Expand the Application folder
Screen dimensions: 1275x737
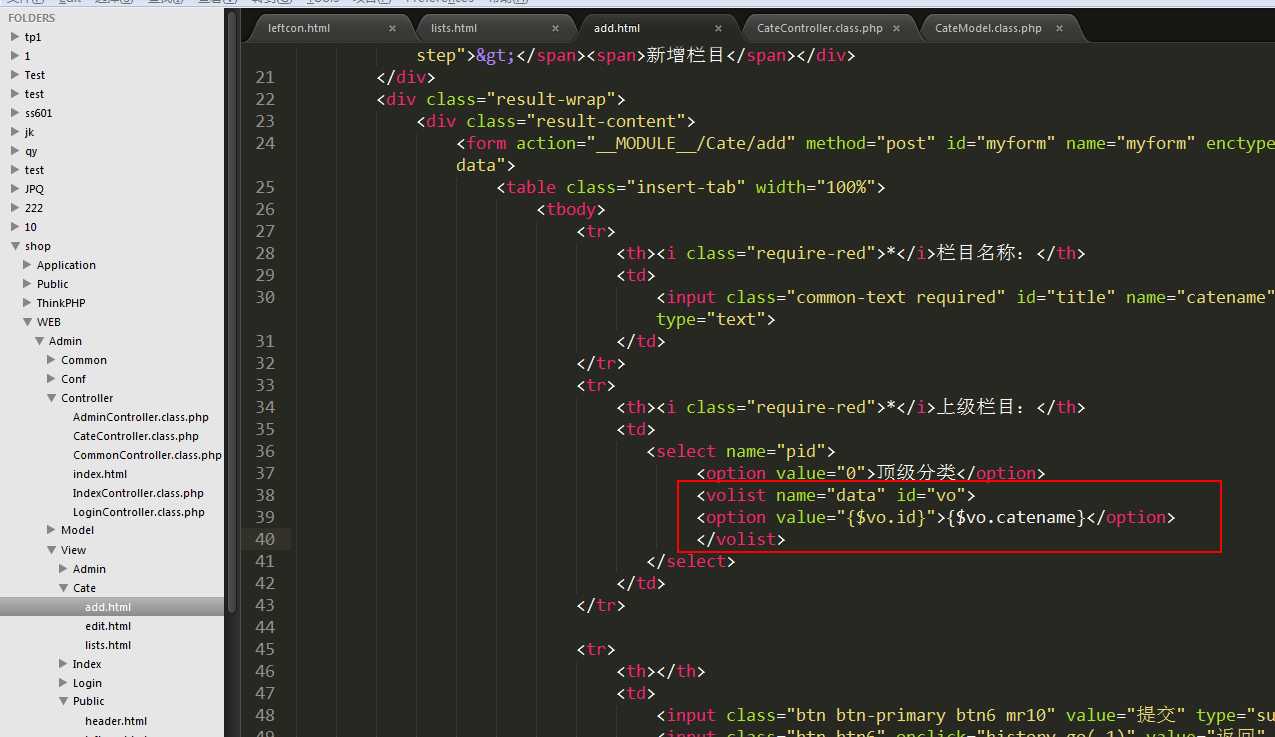27,265
